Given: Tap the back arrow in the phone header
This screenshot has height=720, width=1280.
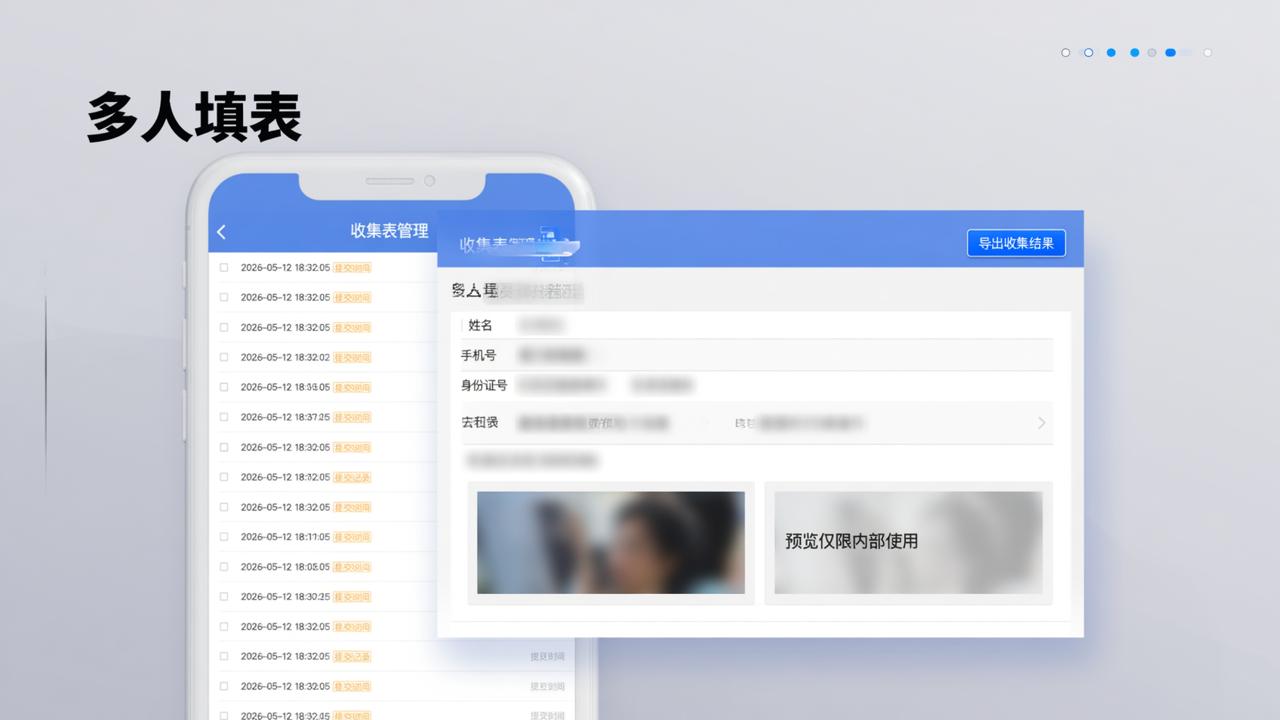Looking at the screenshot, I should coord(221,232).
